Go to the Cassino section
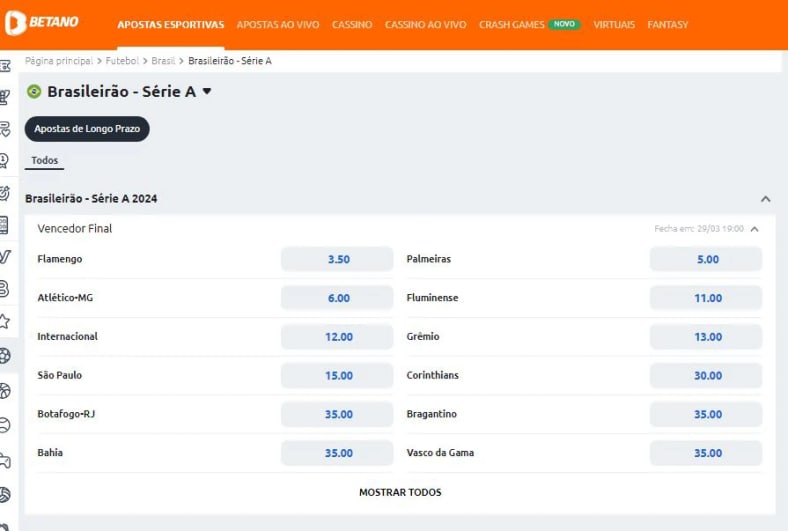 tap(352, 25)
